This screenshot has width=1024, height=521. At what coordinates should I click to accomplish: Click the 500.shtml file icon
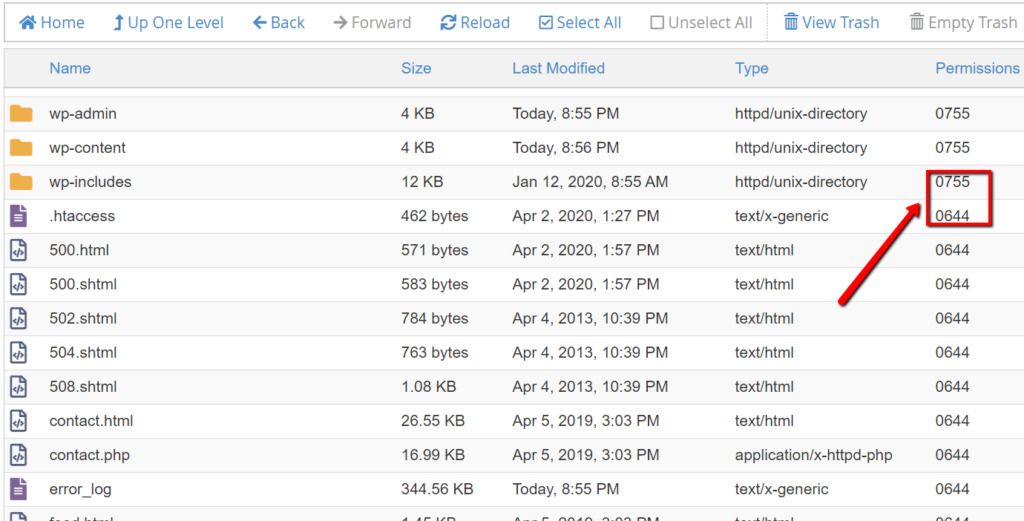18,284
